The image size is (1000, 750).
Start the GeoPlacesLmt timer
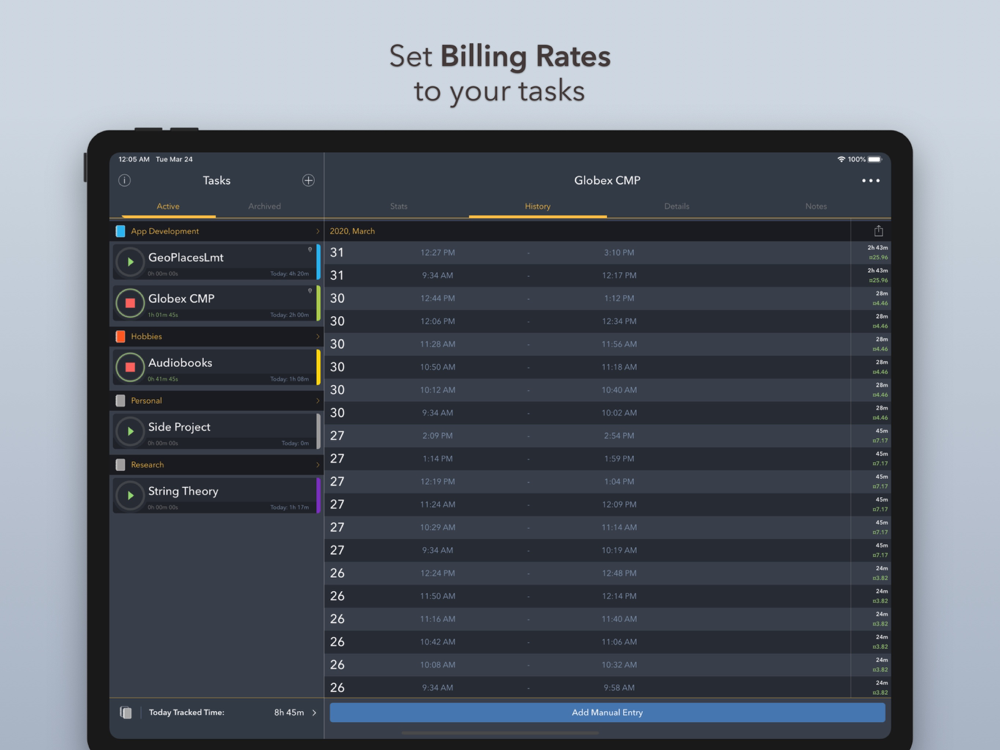point(130,261)
